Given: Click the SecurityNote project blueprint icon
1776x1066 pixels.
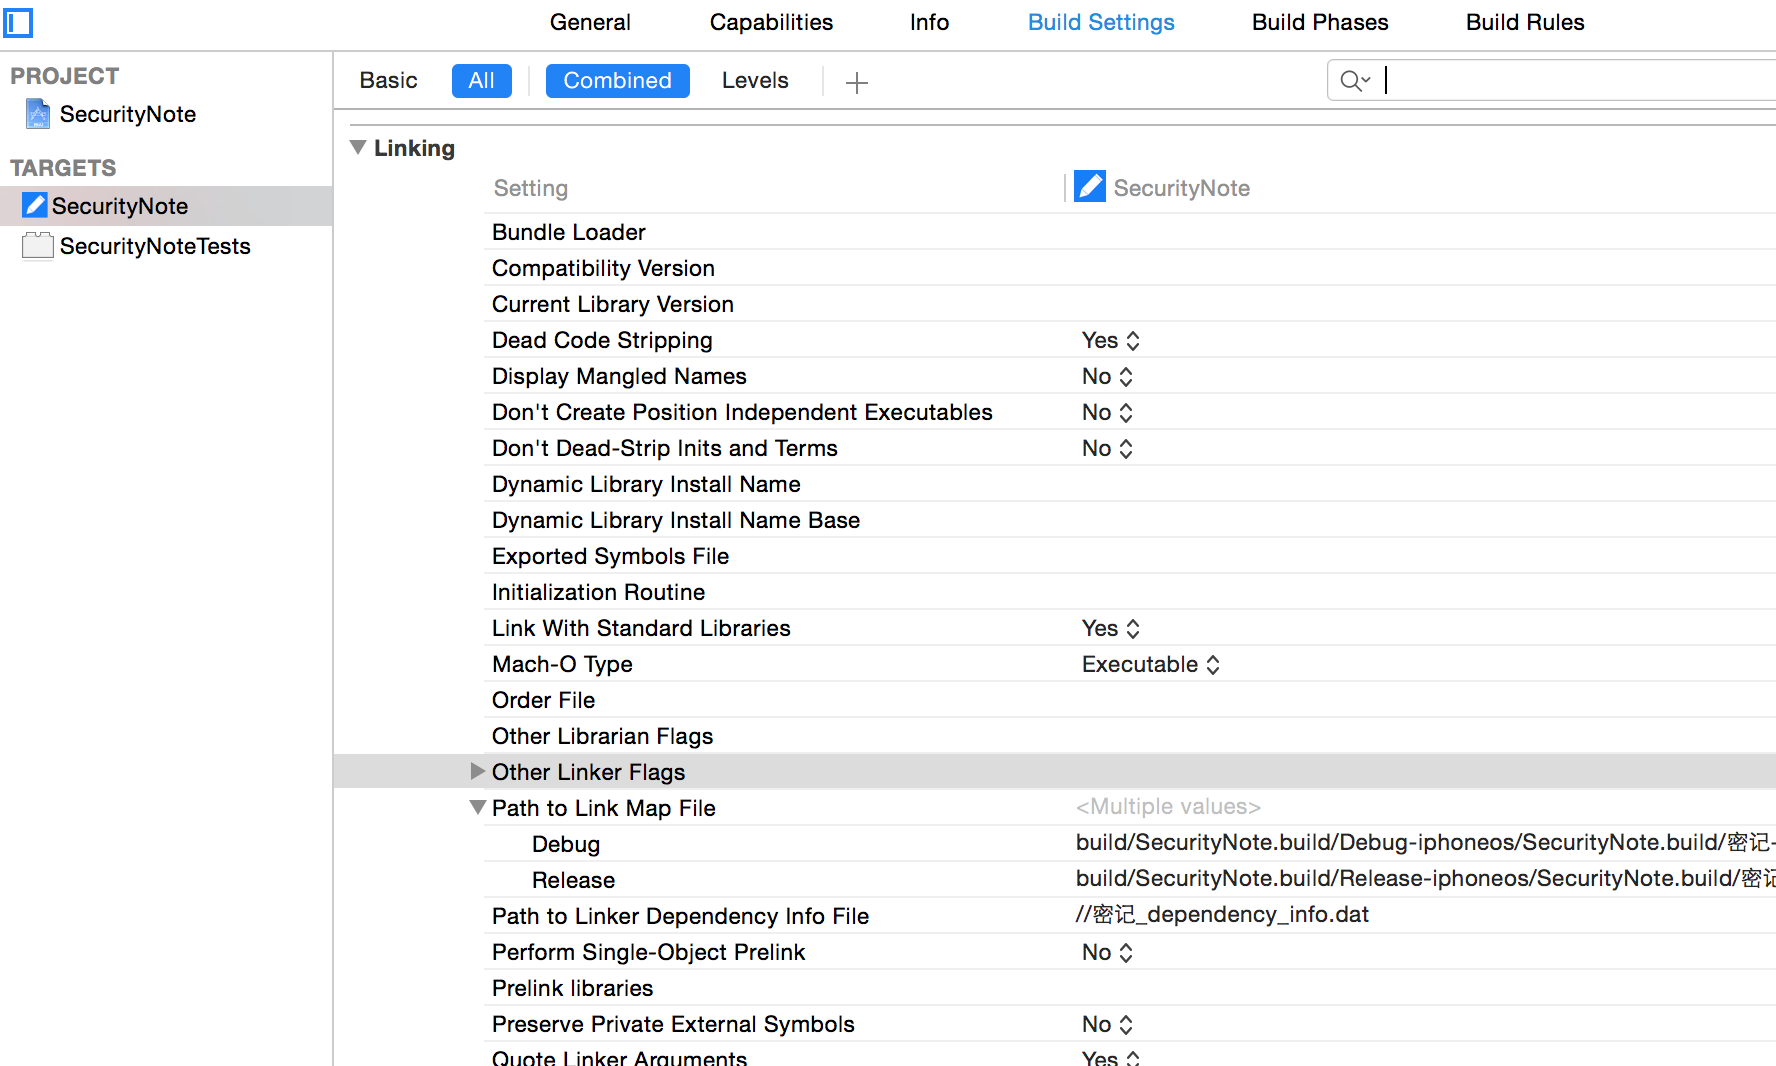Looking at the screenshot, I should (38, 114).
